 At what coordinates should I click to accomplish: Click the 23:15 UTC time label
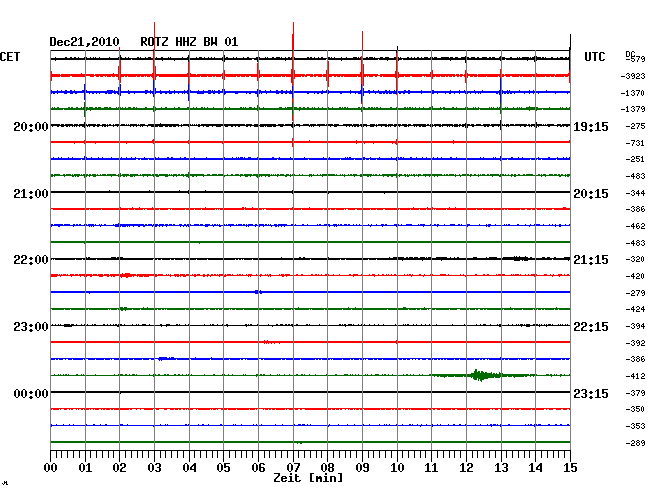[591, 394]
